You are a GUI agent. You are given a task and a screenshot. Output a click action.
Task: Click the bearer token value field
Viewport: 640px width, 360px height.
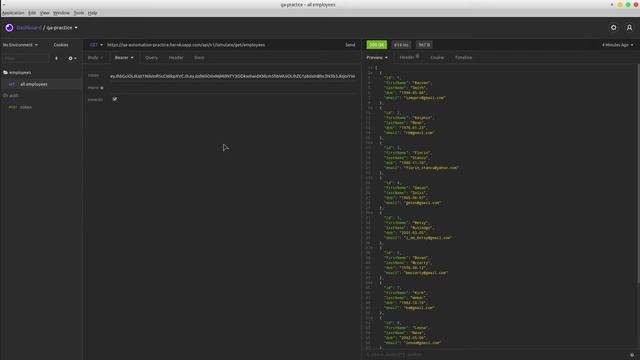232,76
